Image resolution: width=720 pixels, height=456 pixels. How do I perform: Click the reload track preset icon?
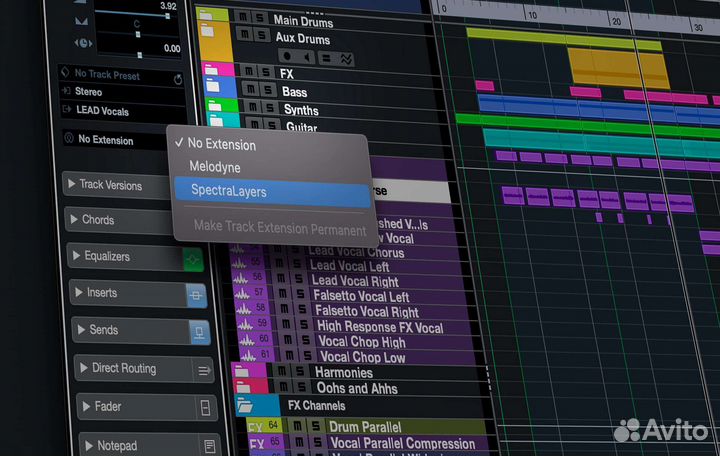pyautogui.click(x=178, y=78)
